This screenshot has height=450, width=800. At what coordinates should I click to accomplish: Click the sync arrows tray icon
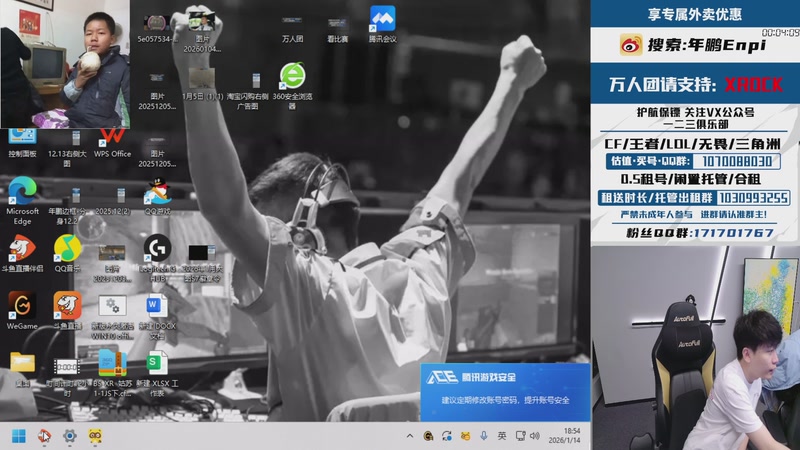[446, 436]
